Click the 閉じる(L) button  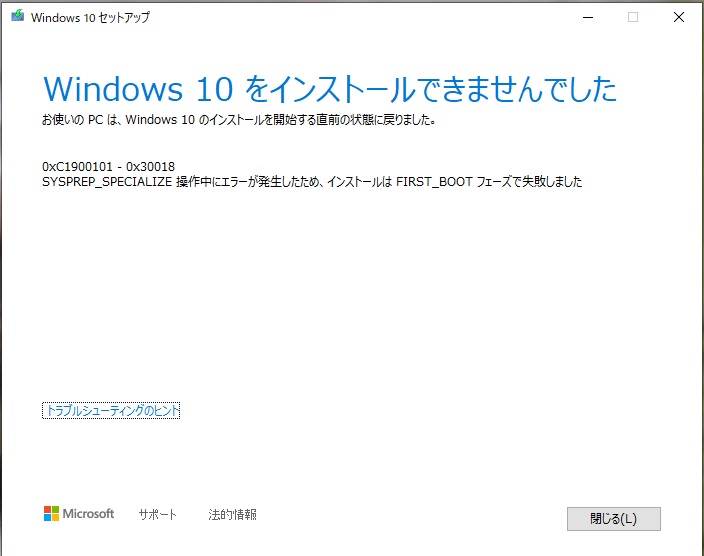(613, 519)
